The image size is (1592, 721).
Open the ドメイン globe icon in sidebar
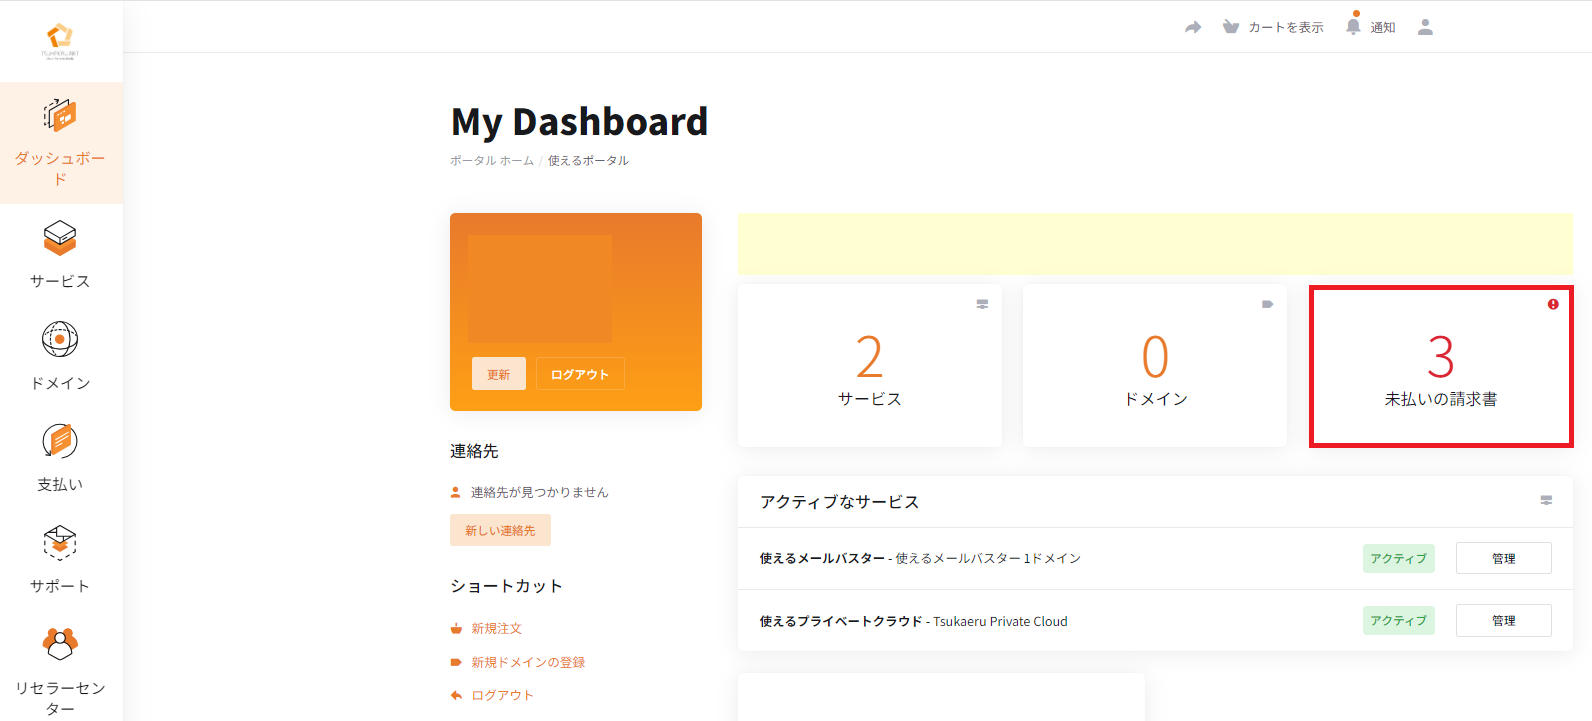click(x=60, y=340)
